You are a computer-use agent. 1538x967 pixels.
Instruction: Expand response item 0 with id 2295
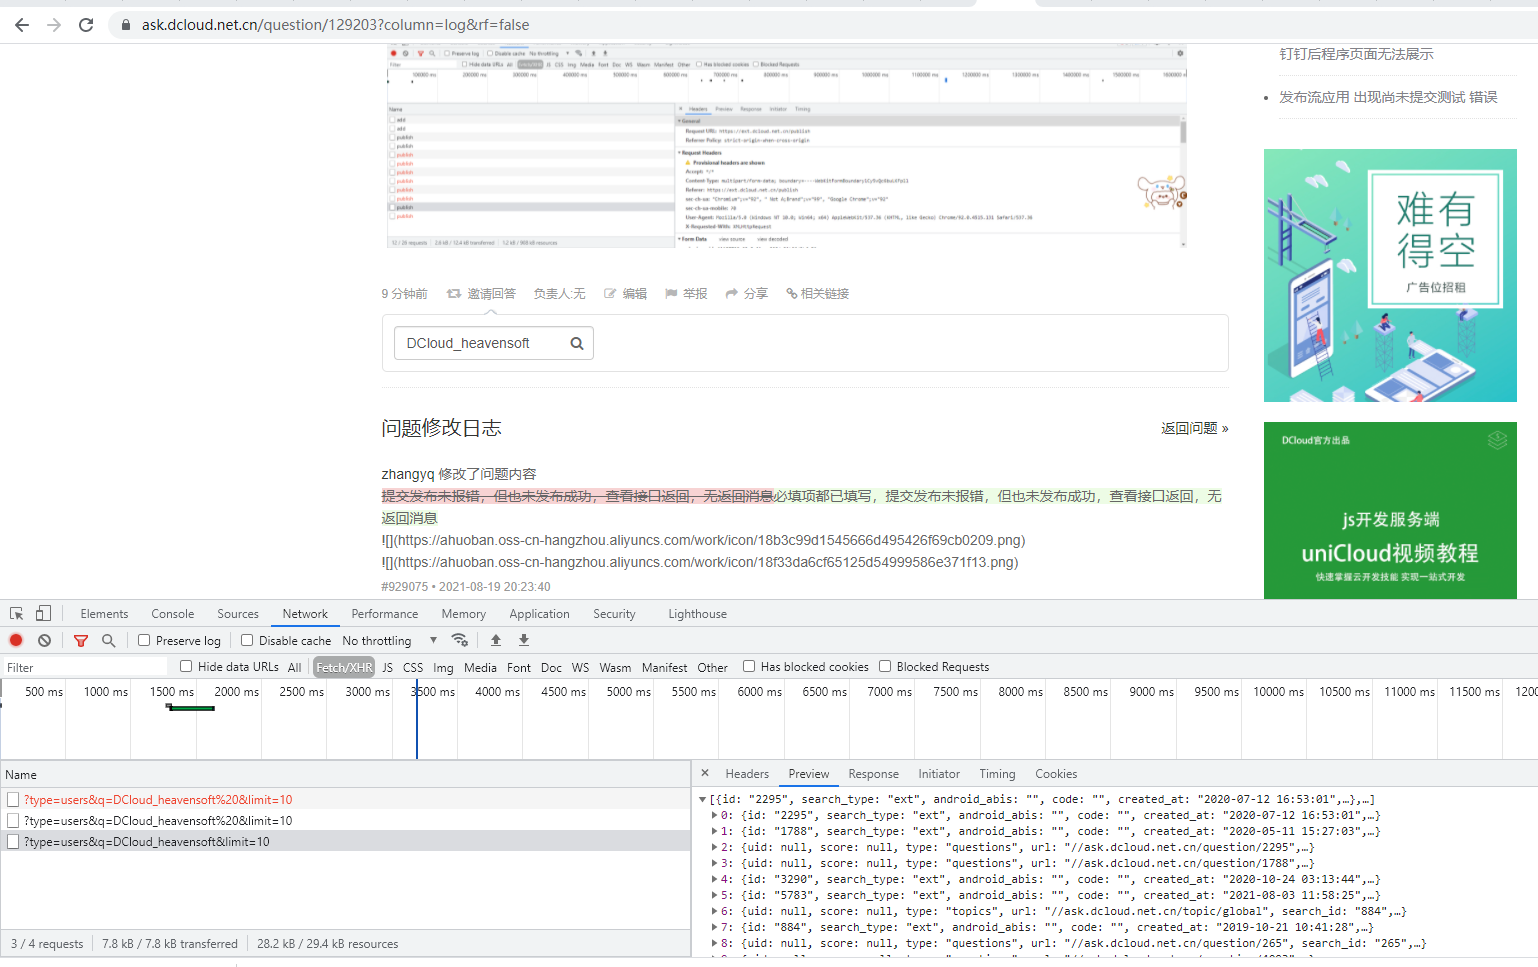tap(714, 815)
